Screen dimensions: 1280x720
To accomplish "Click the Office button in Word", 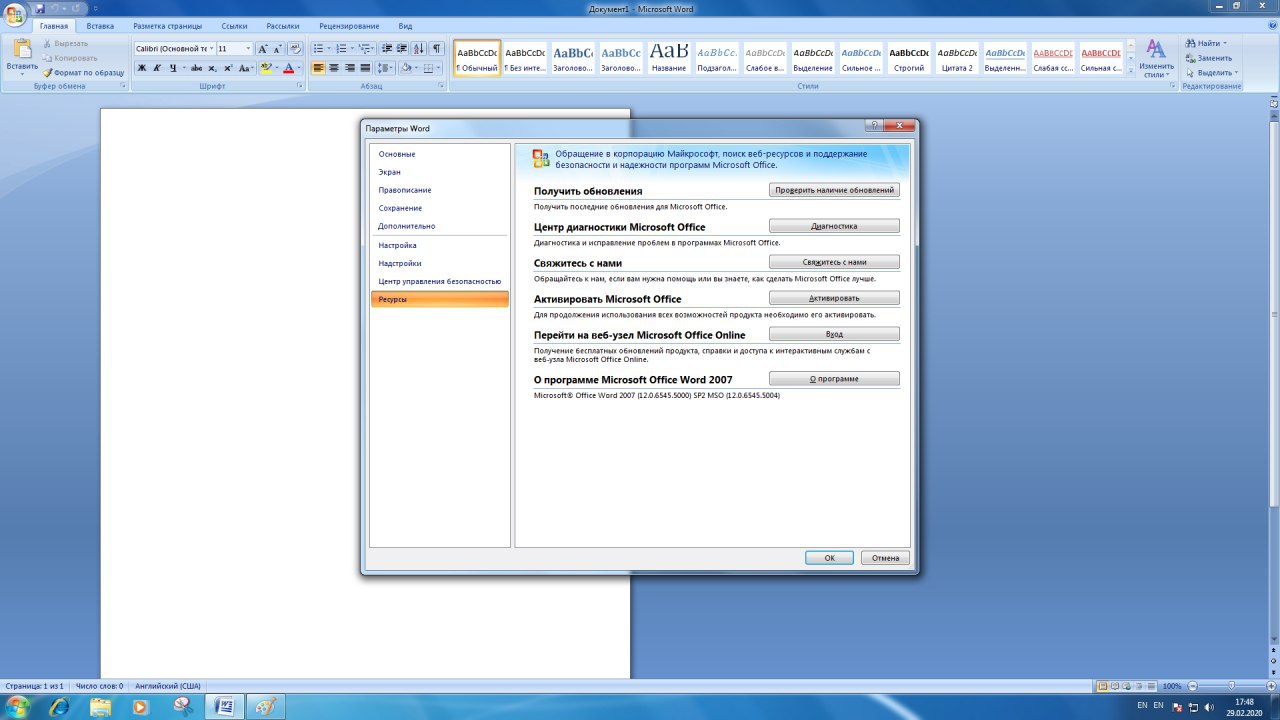I will coord(15,14).
